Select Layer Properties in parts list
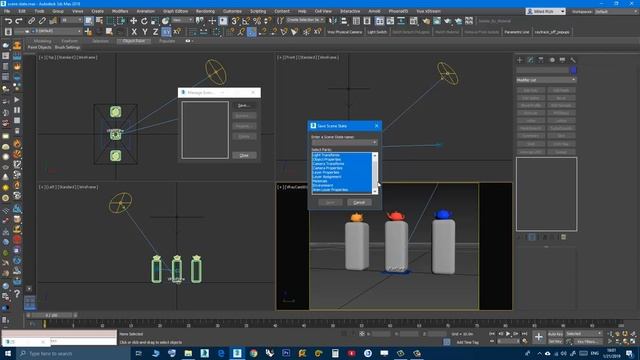 point(326,172)
